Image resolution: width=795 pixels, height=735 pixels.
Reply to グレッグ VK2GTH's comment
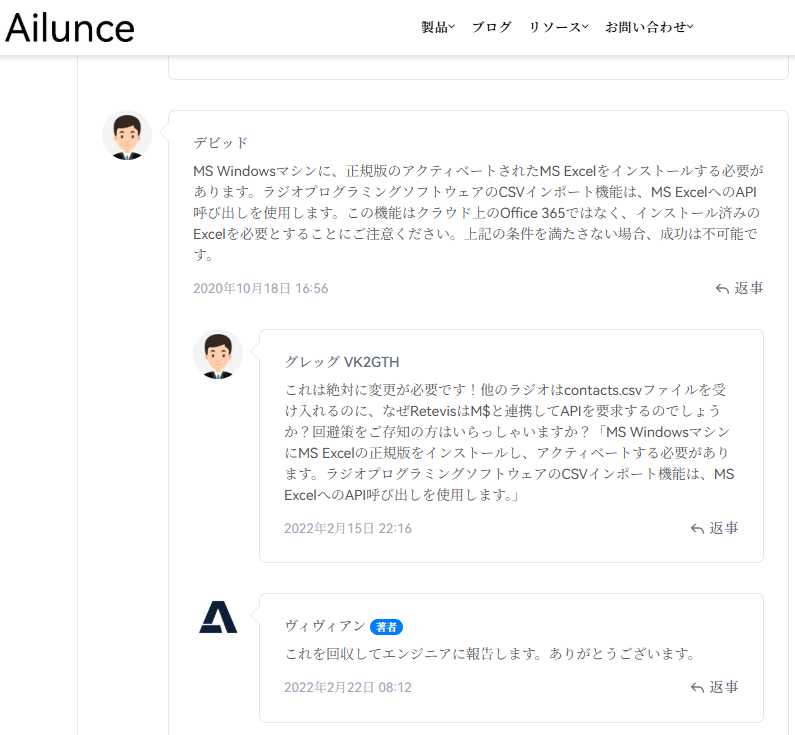(714, 528)
